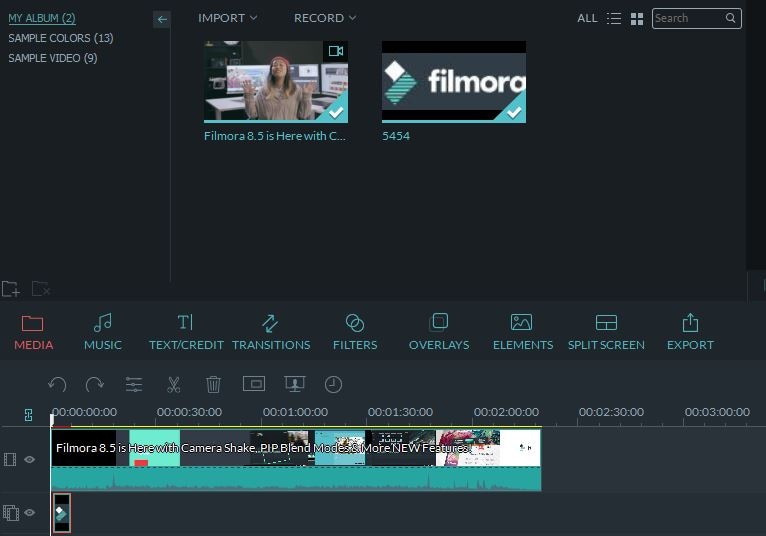This screenshot has width=766, height=536.
Task: Open the TRANSITIONS tab
Action: pos(271,332)
